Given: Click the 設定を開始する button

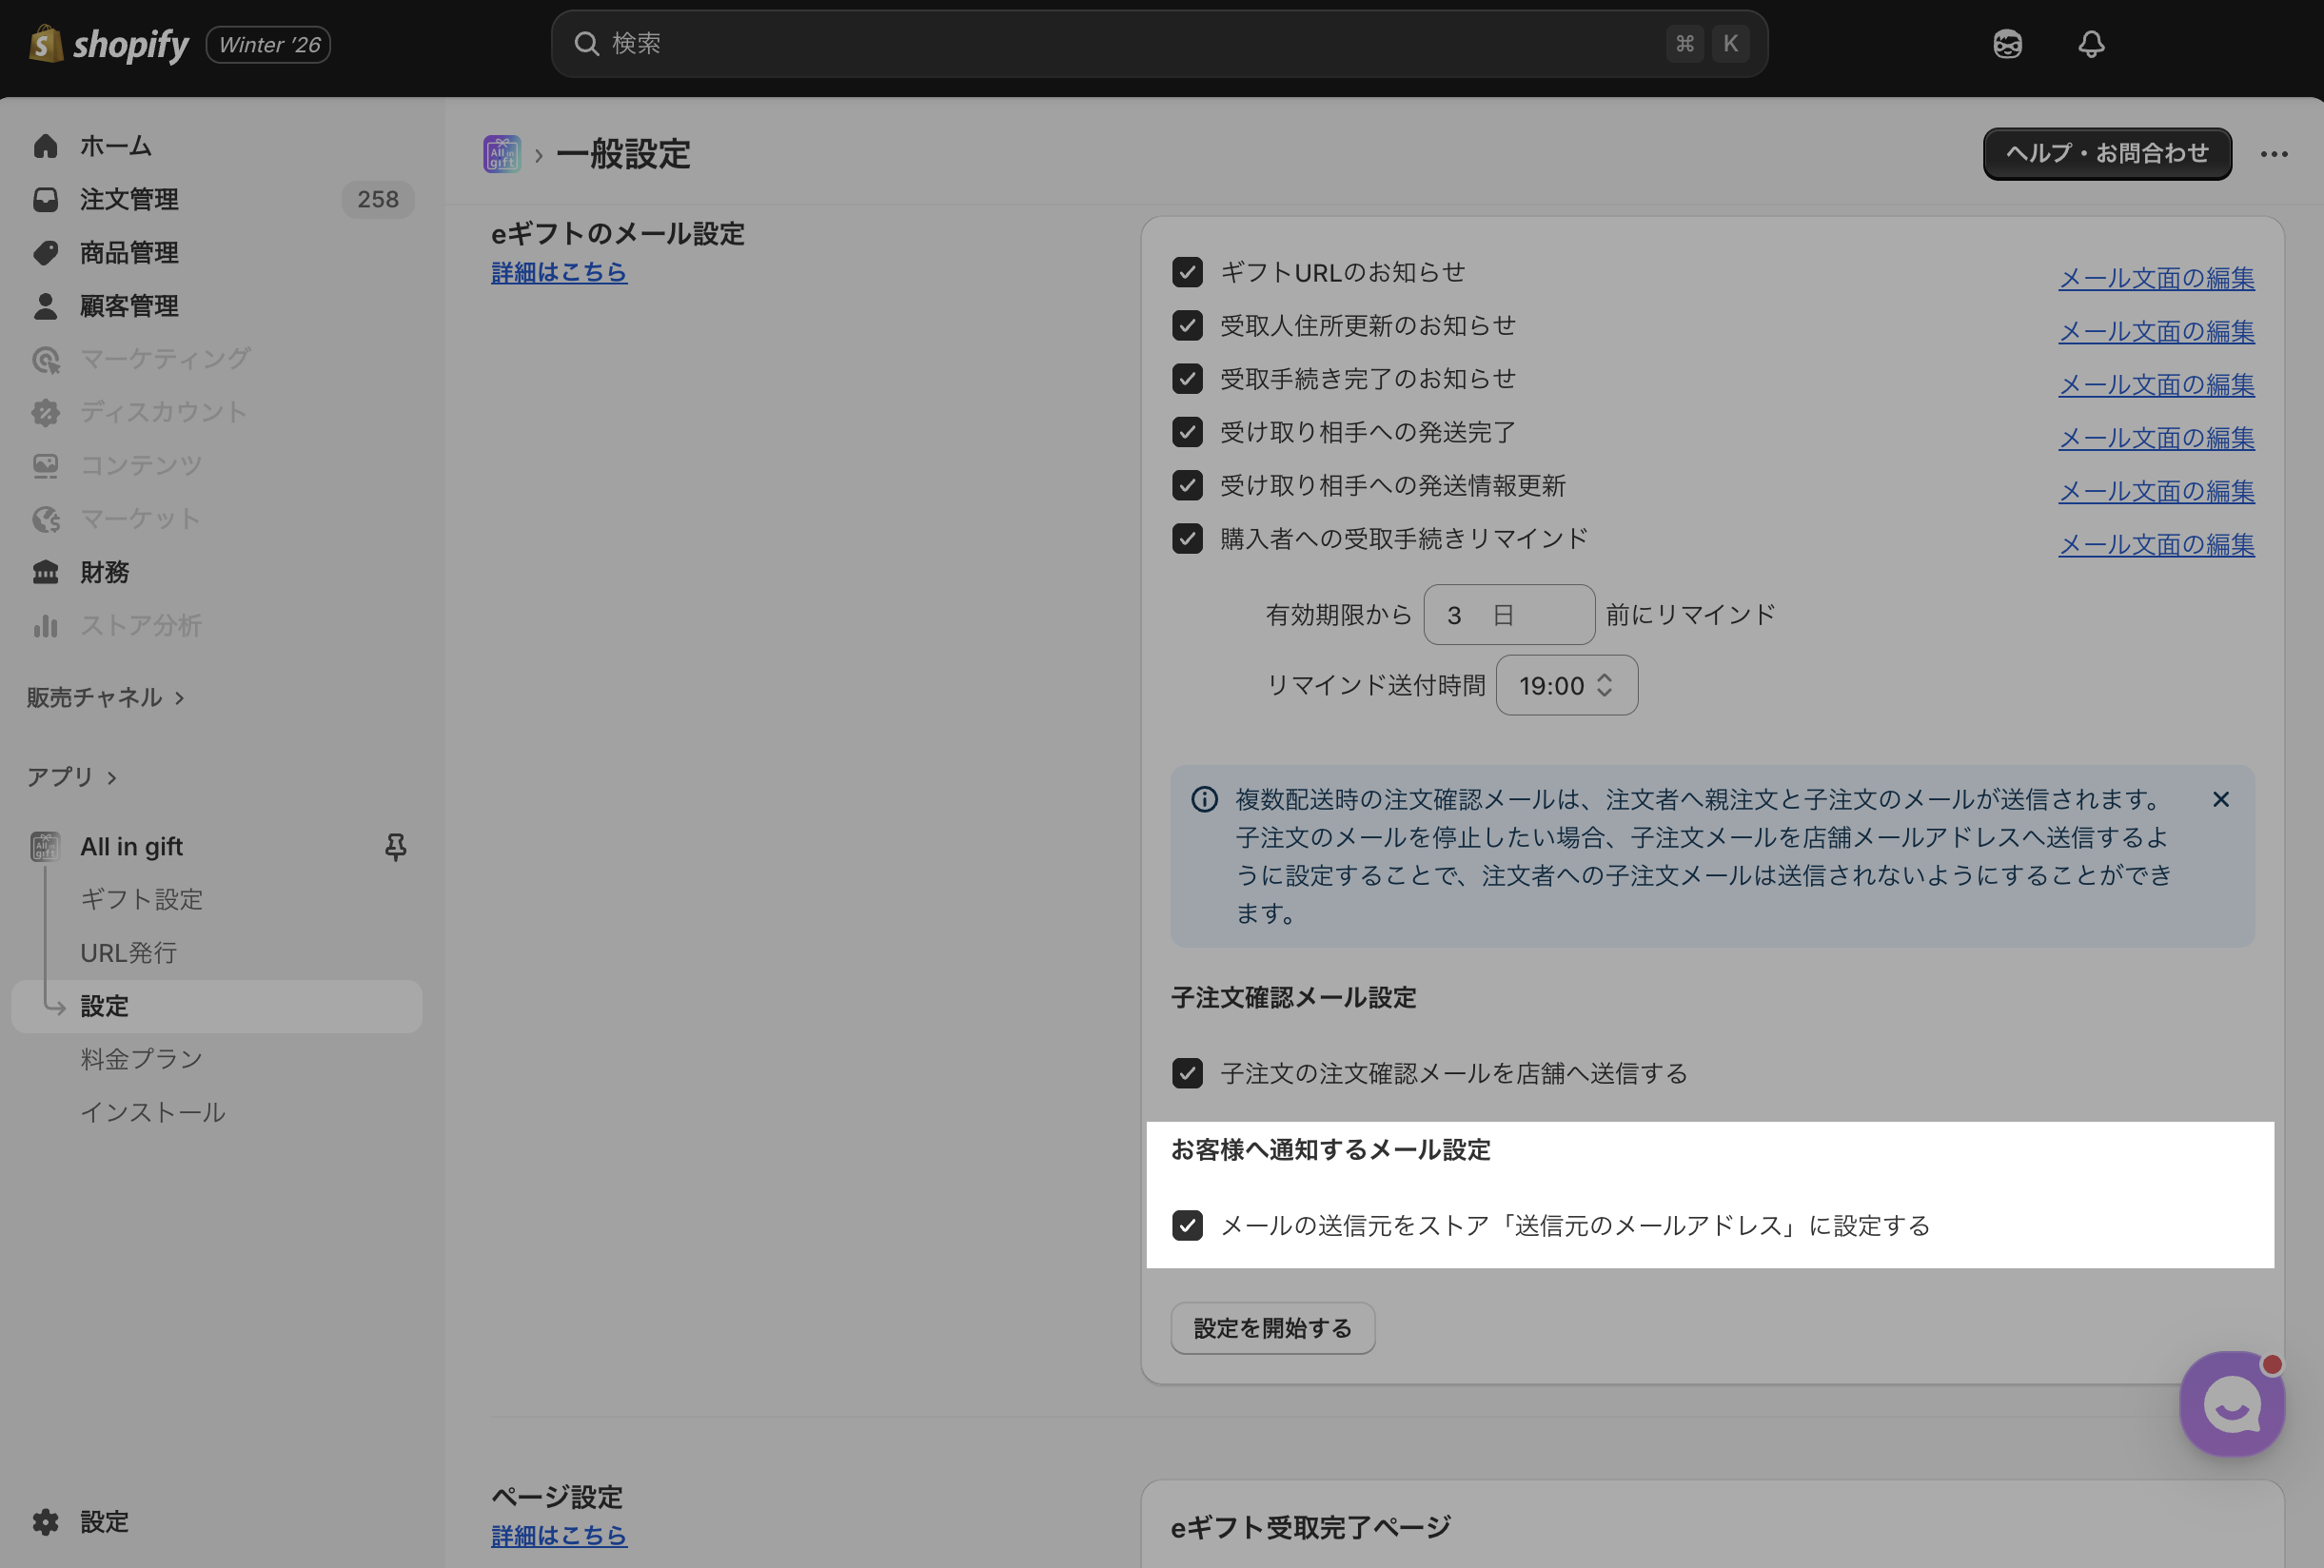Looking at the screenshot, I should (1272, 1328).
